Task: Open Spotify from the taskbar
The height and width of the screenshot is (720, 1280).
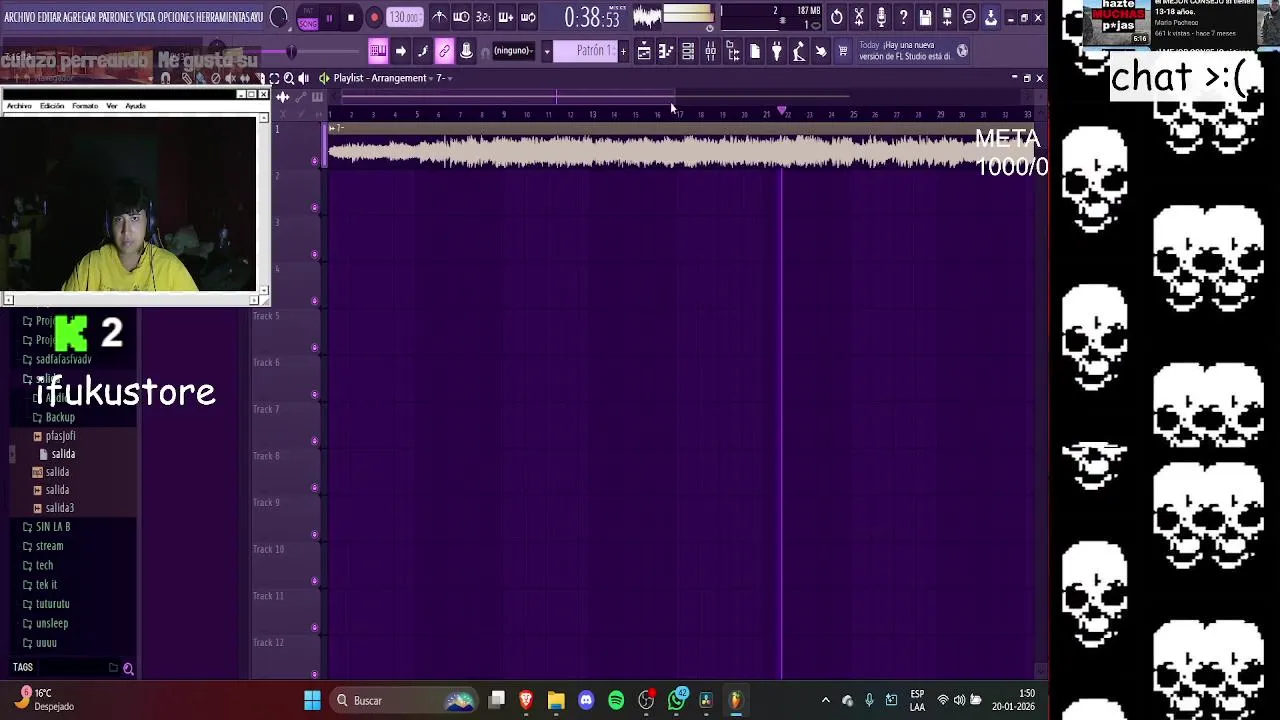Action: click(x=616, y=700)
